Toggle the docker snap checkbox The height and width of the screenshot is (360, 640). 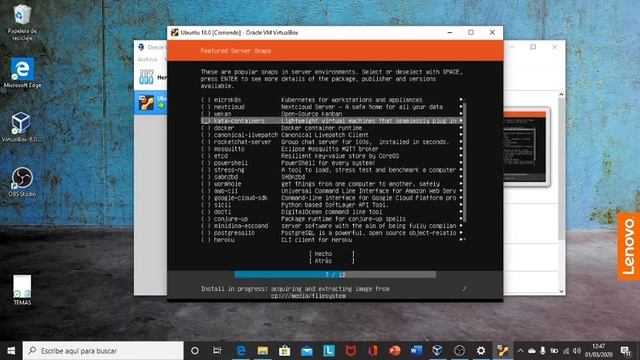pyautogui.click(x=206, y=128)
